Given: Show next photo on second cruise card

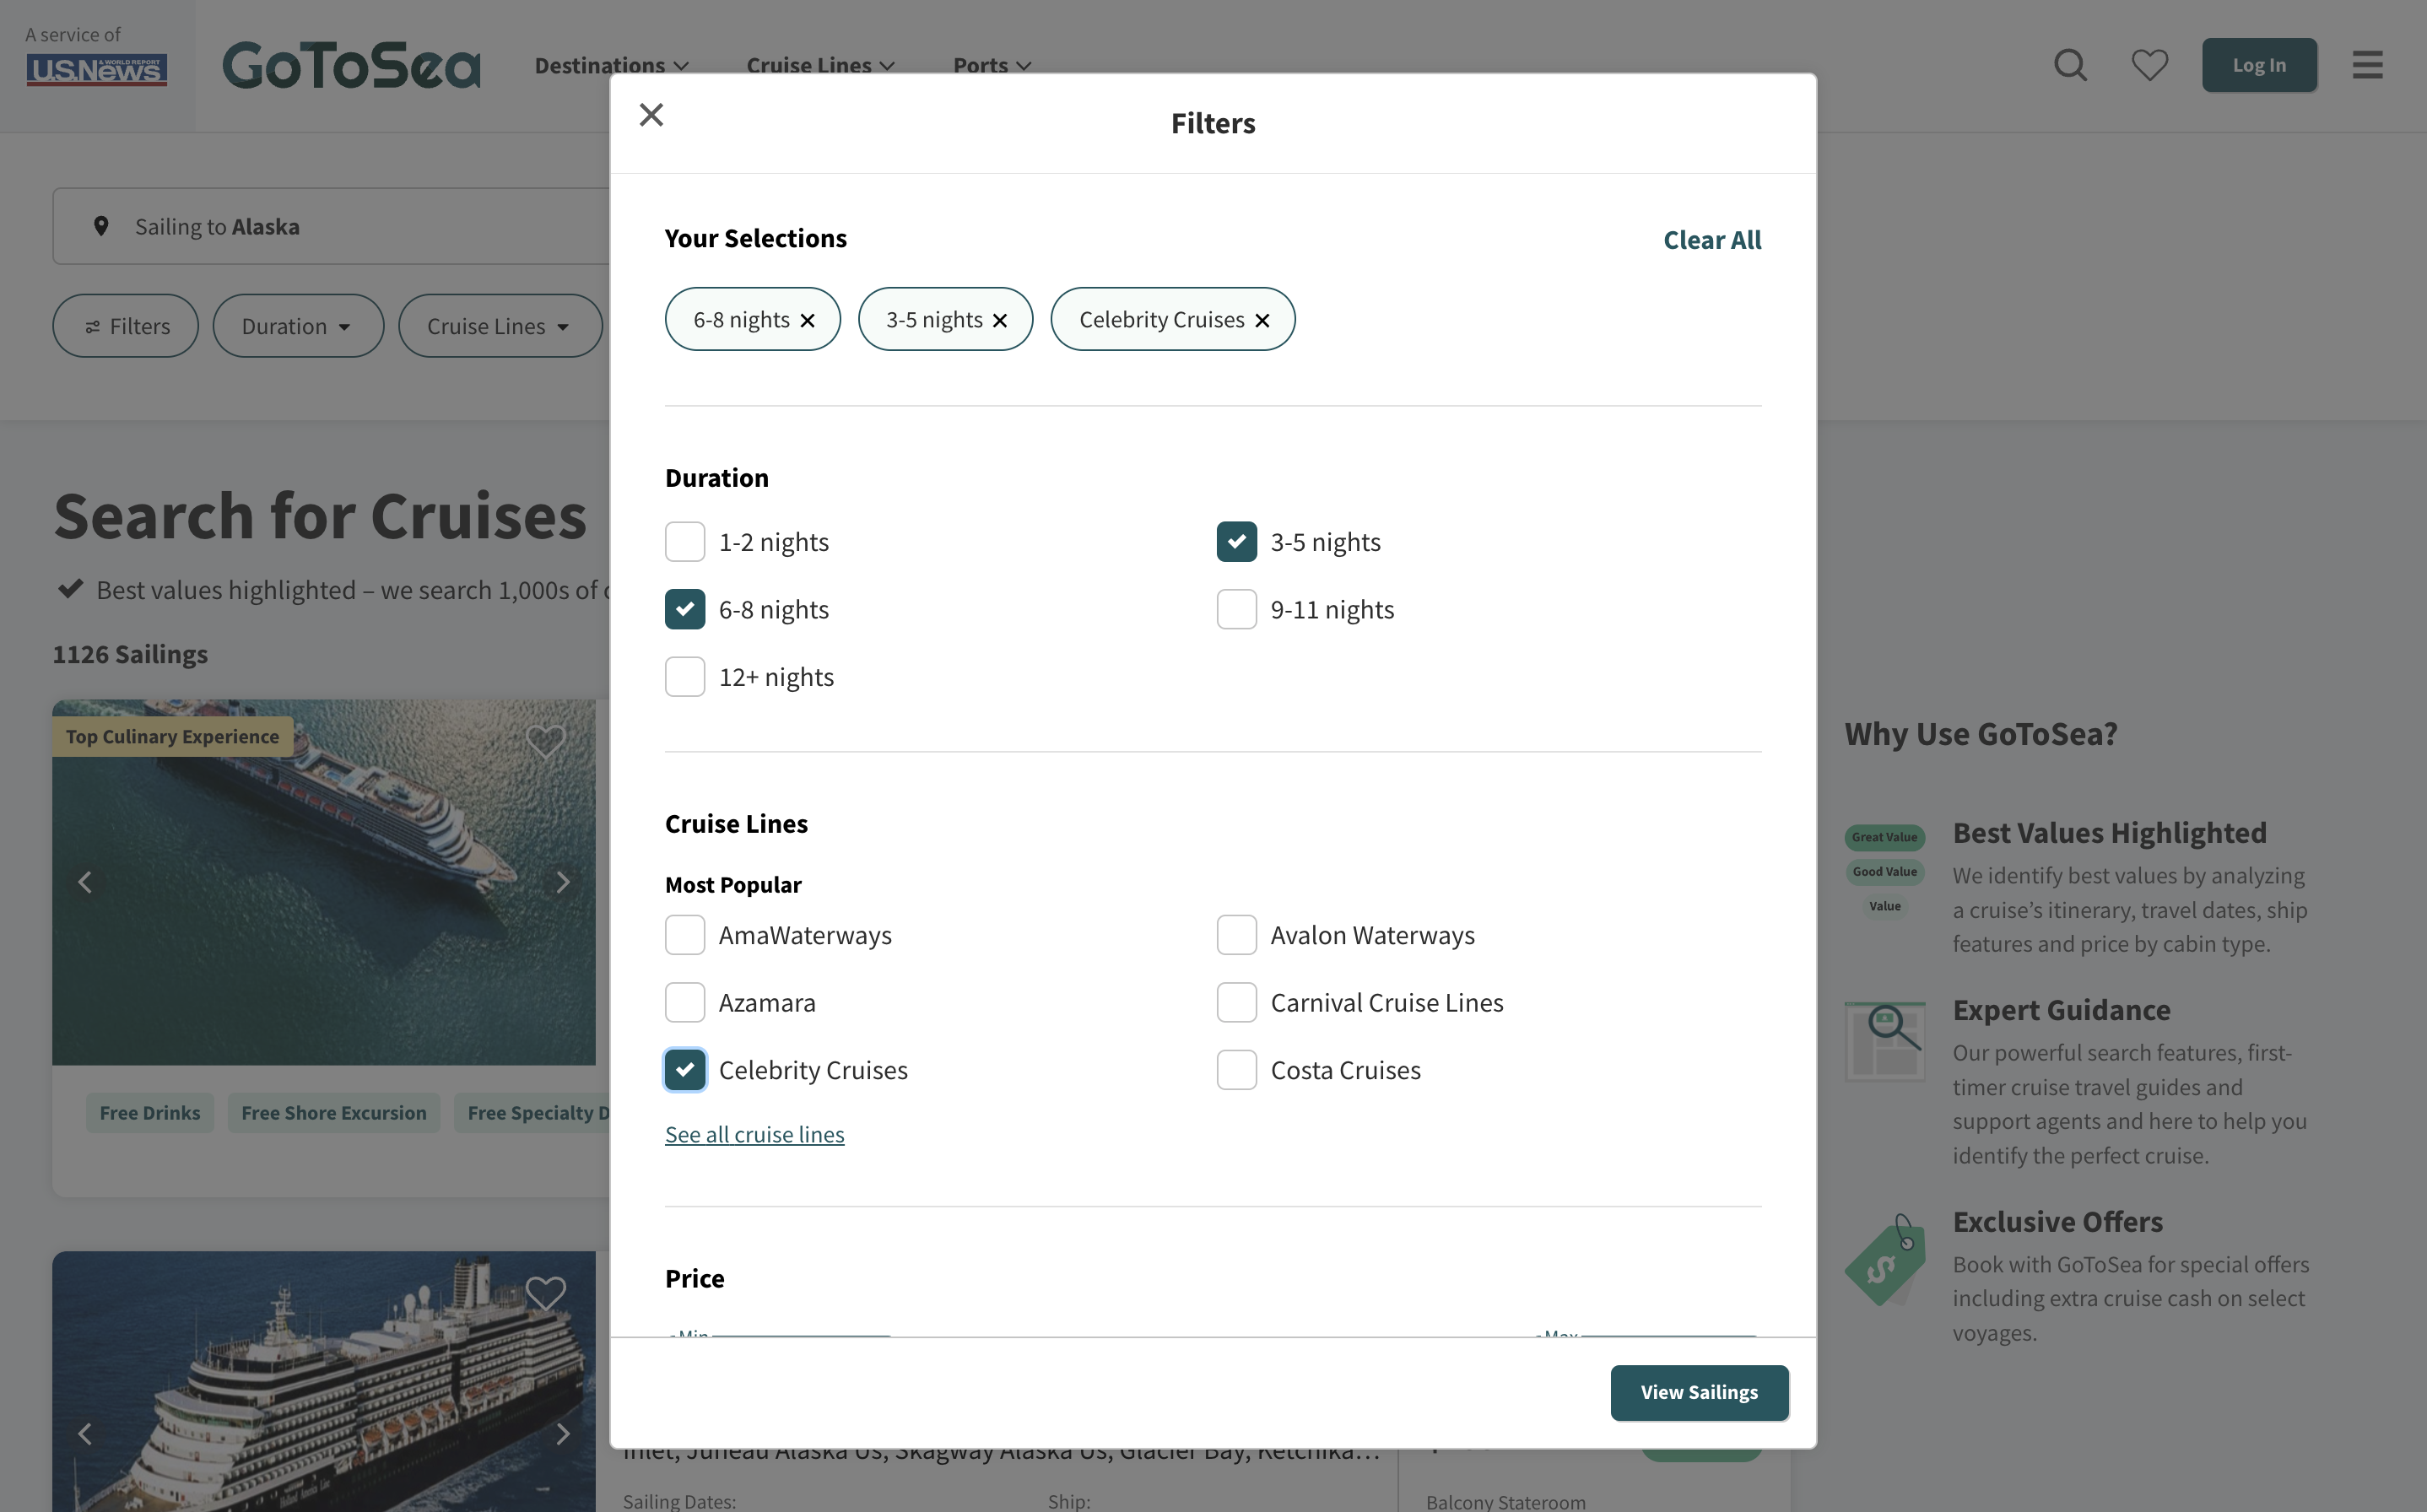Looking at the screenshot, I should (x=563, y=1434).
